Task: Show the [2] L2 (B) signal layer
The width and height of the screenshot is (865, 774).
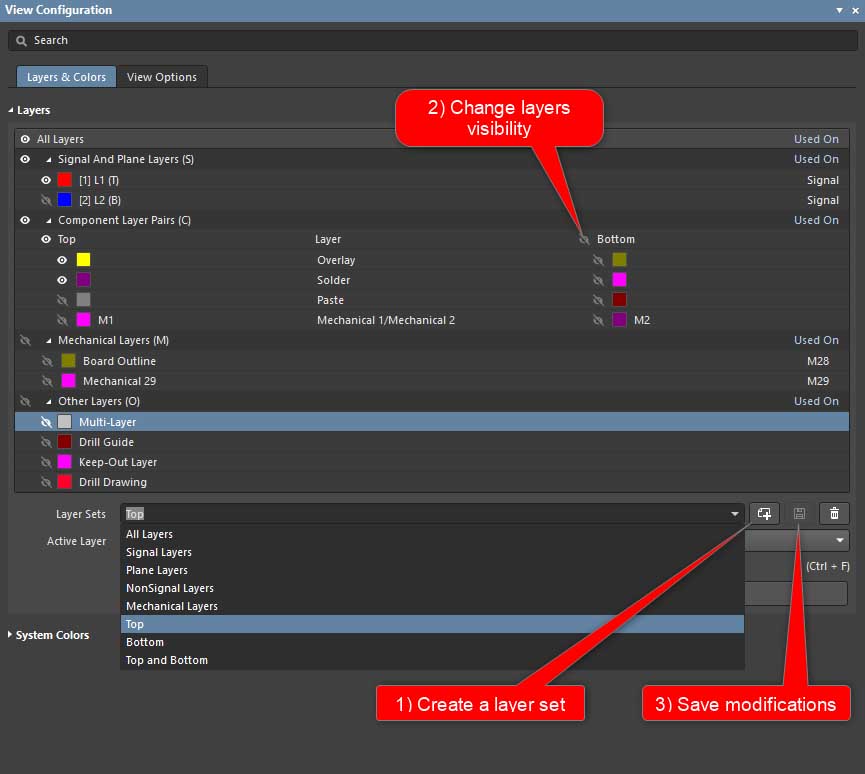Action: pyautogui.click(x=46, y=200)
